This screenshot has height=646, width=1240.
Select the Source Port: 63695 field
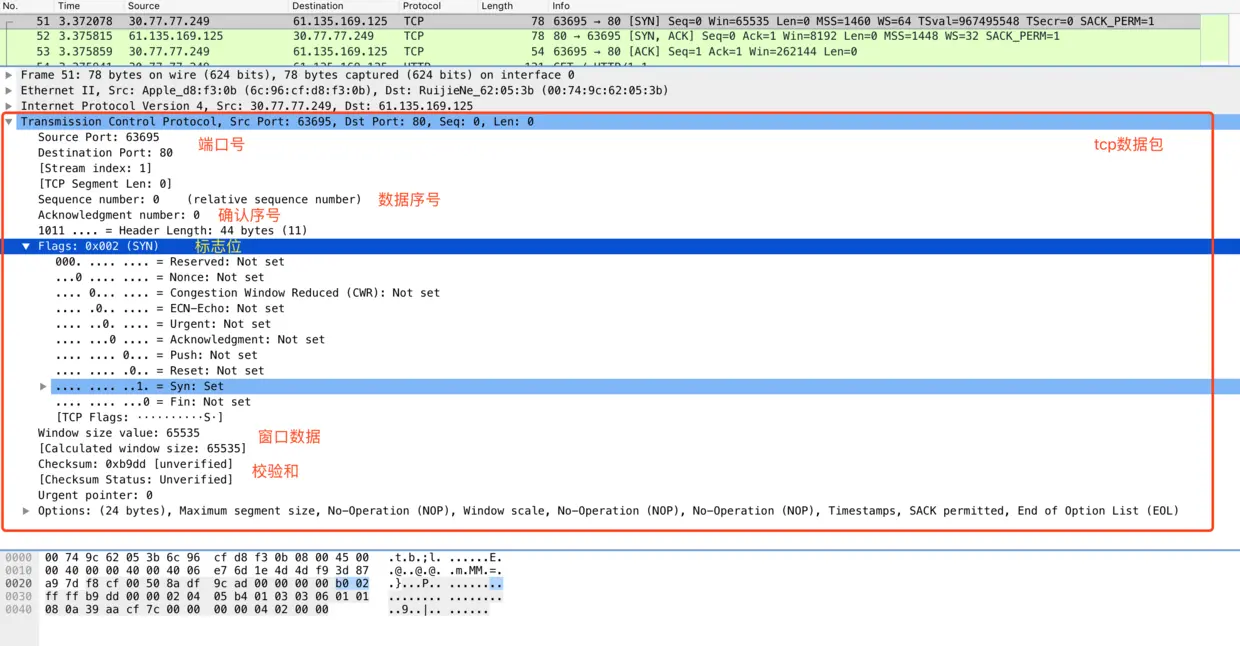(x=98, y=137)
